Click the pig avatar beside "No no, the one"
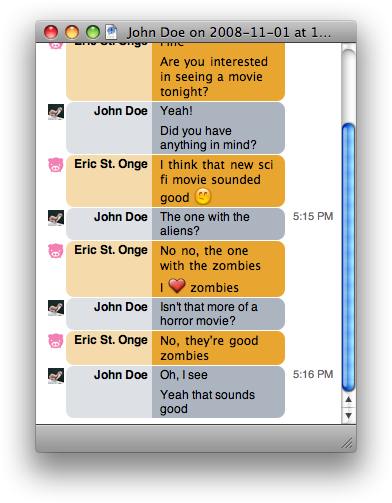 (56, 251)
